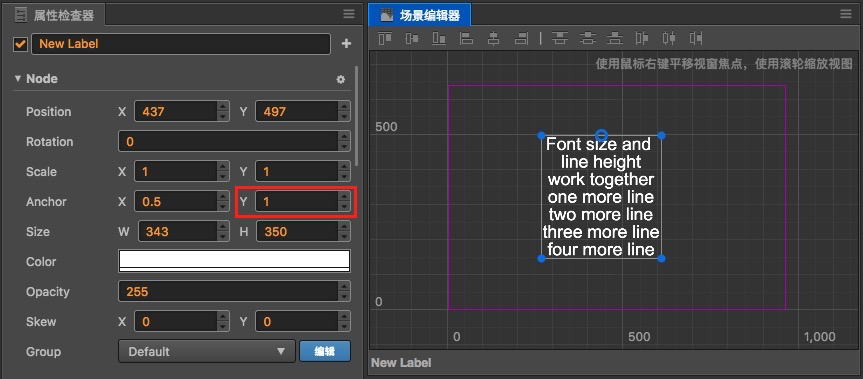Viewport: 863px width, 379px height.
Task: Click the distribute bottom edges icon
Action: click(615, 38)
